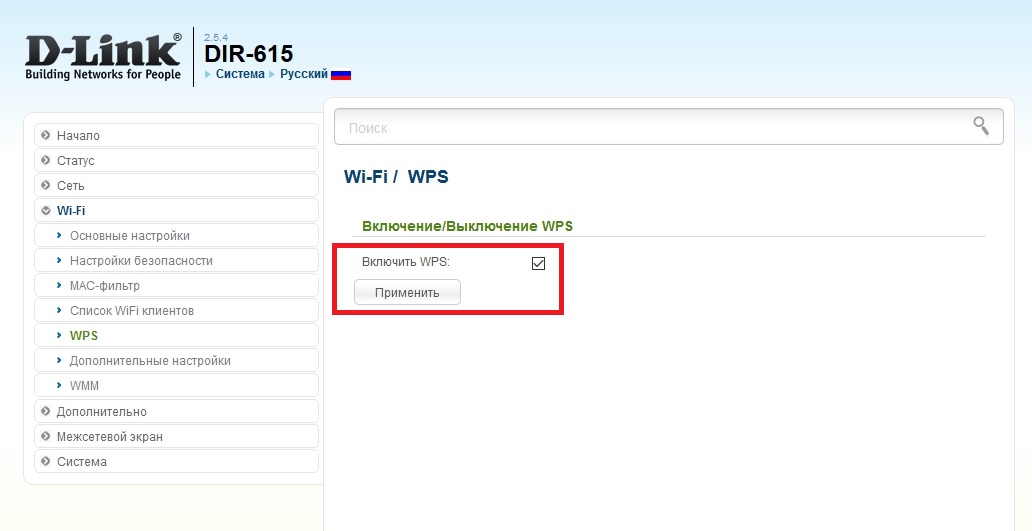Expand the Дополнительно menu section
The height and width of the screenshot is (531, 1032).
click(101, 412)
